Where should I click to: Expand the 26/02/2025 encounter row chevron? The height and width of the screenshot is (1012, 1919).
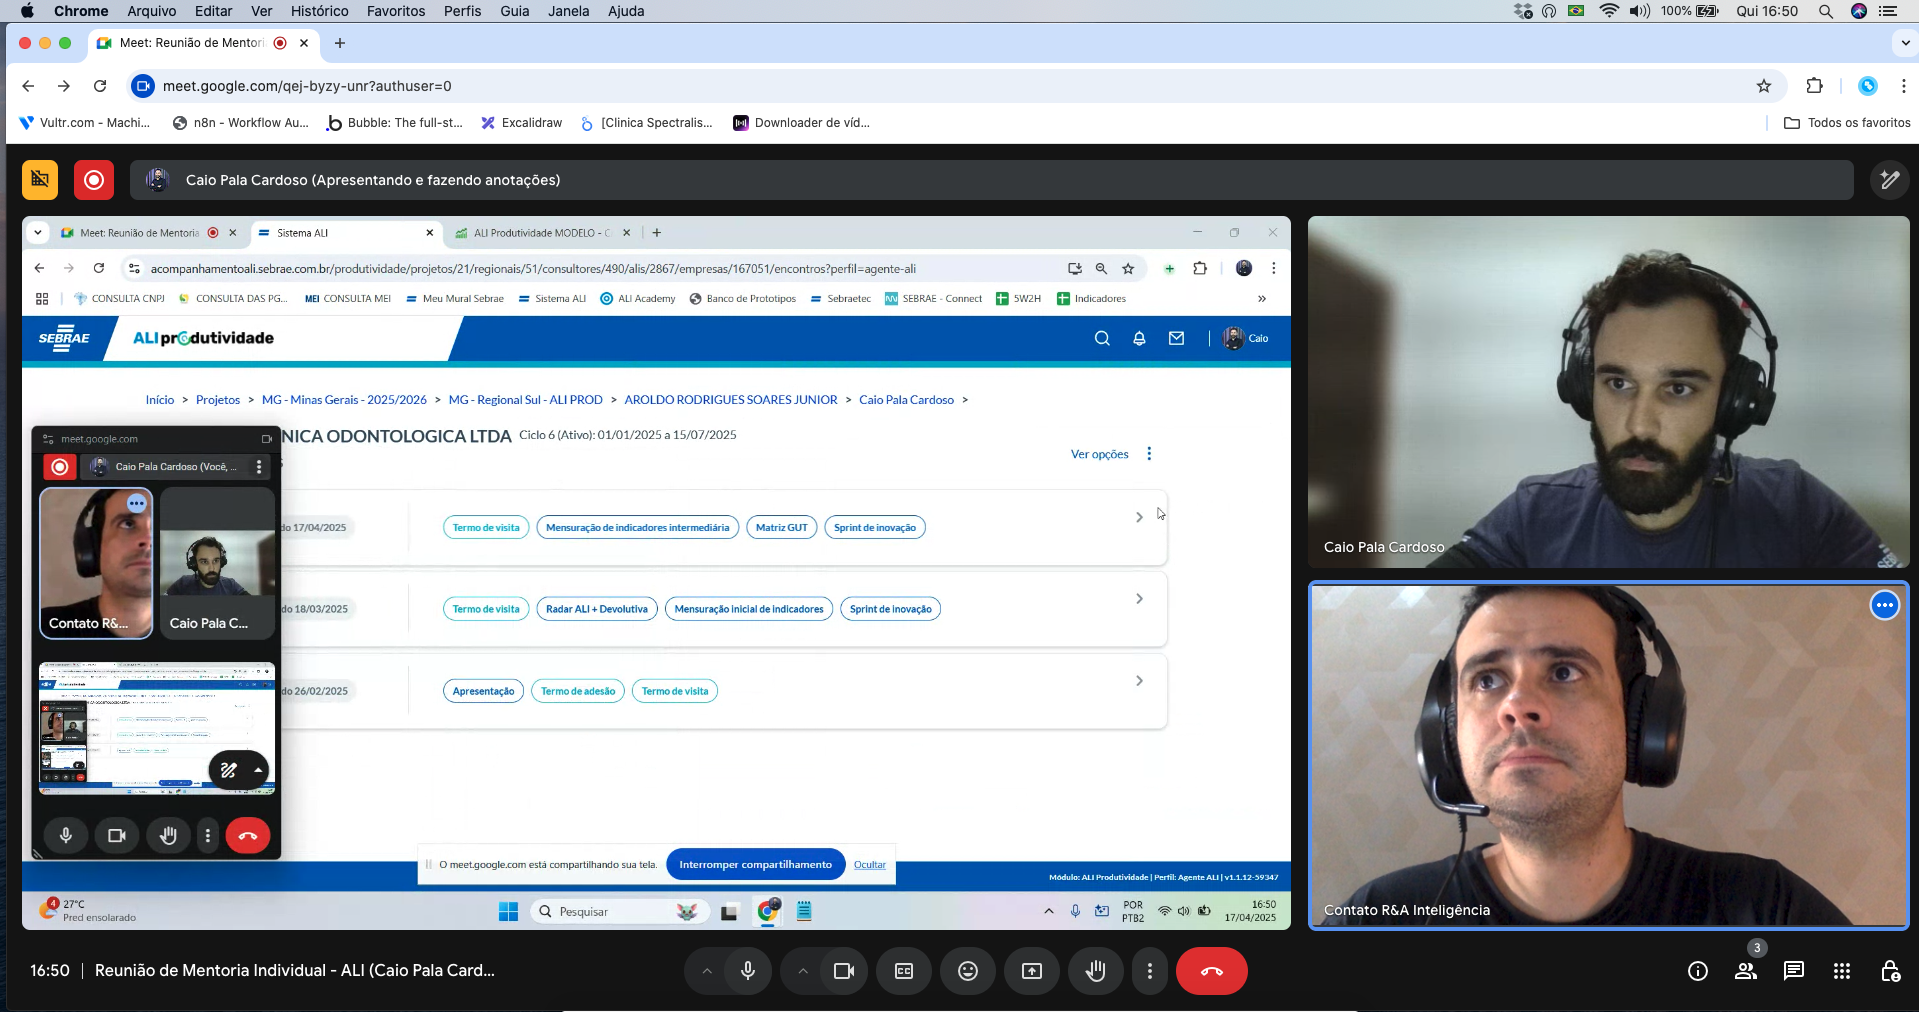pyautogui.click(x=1139, y=681)
